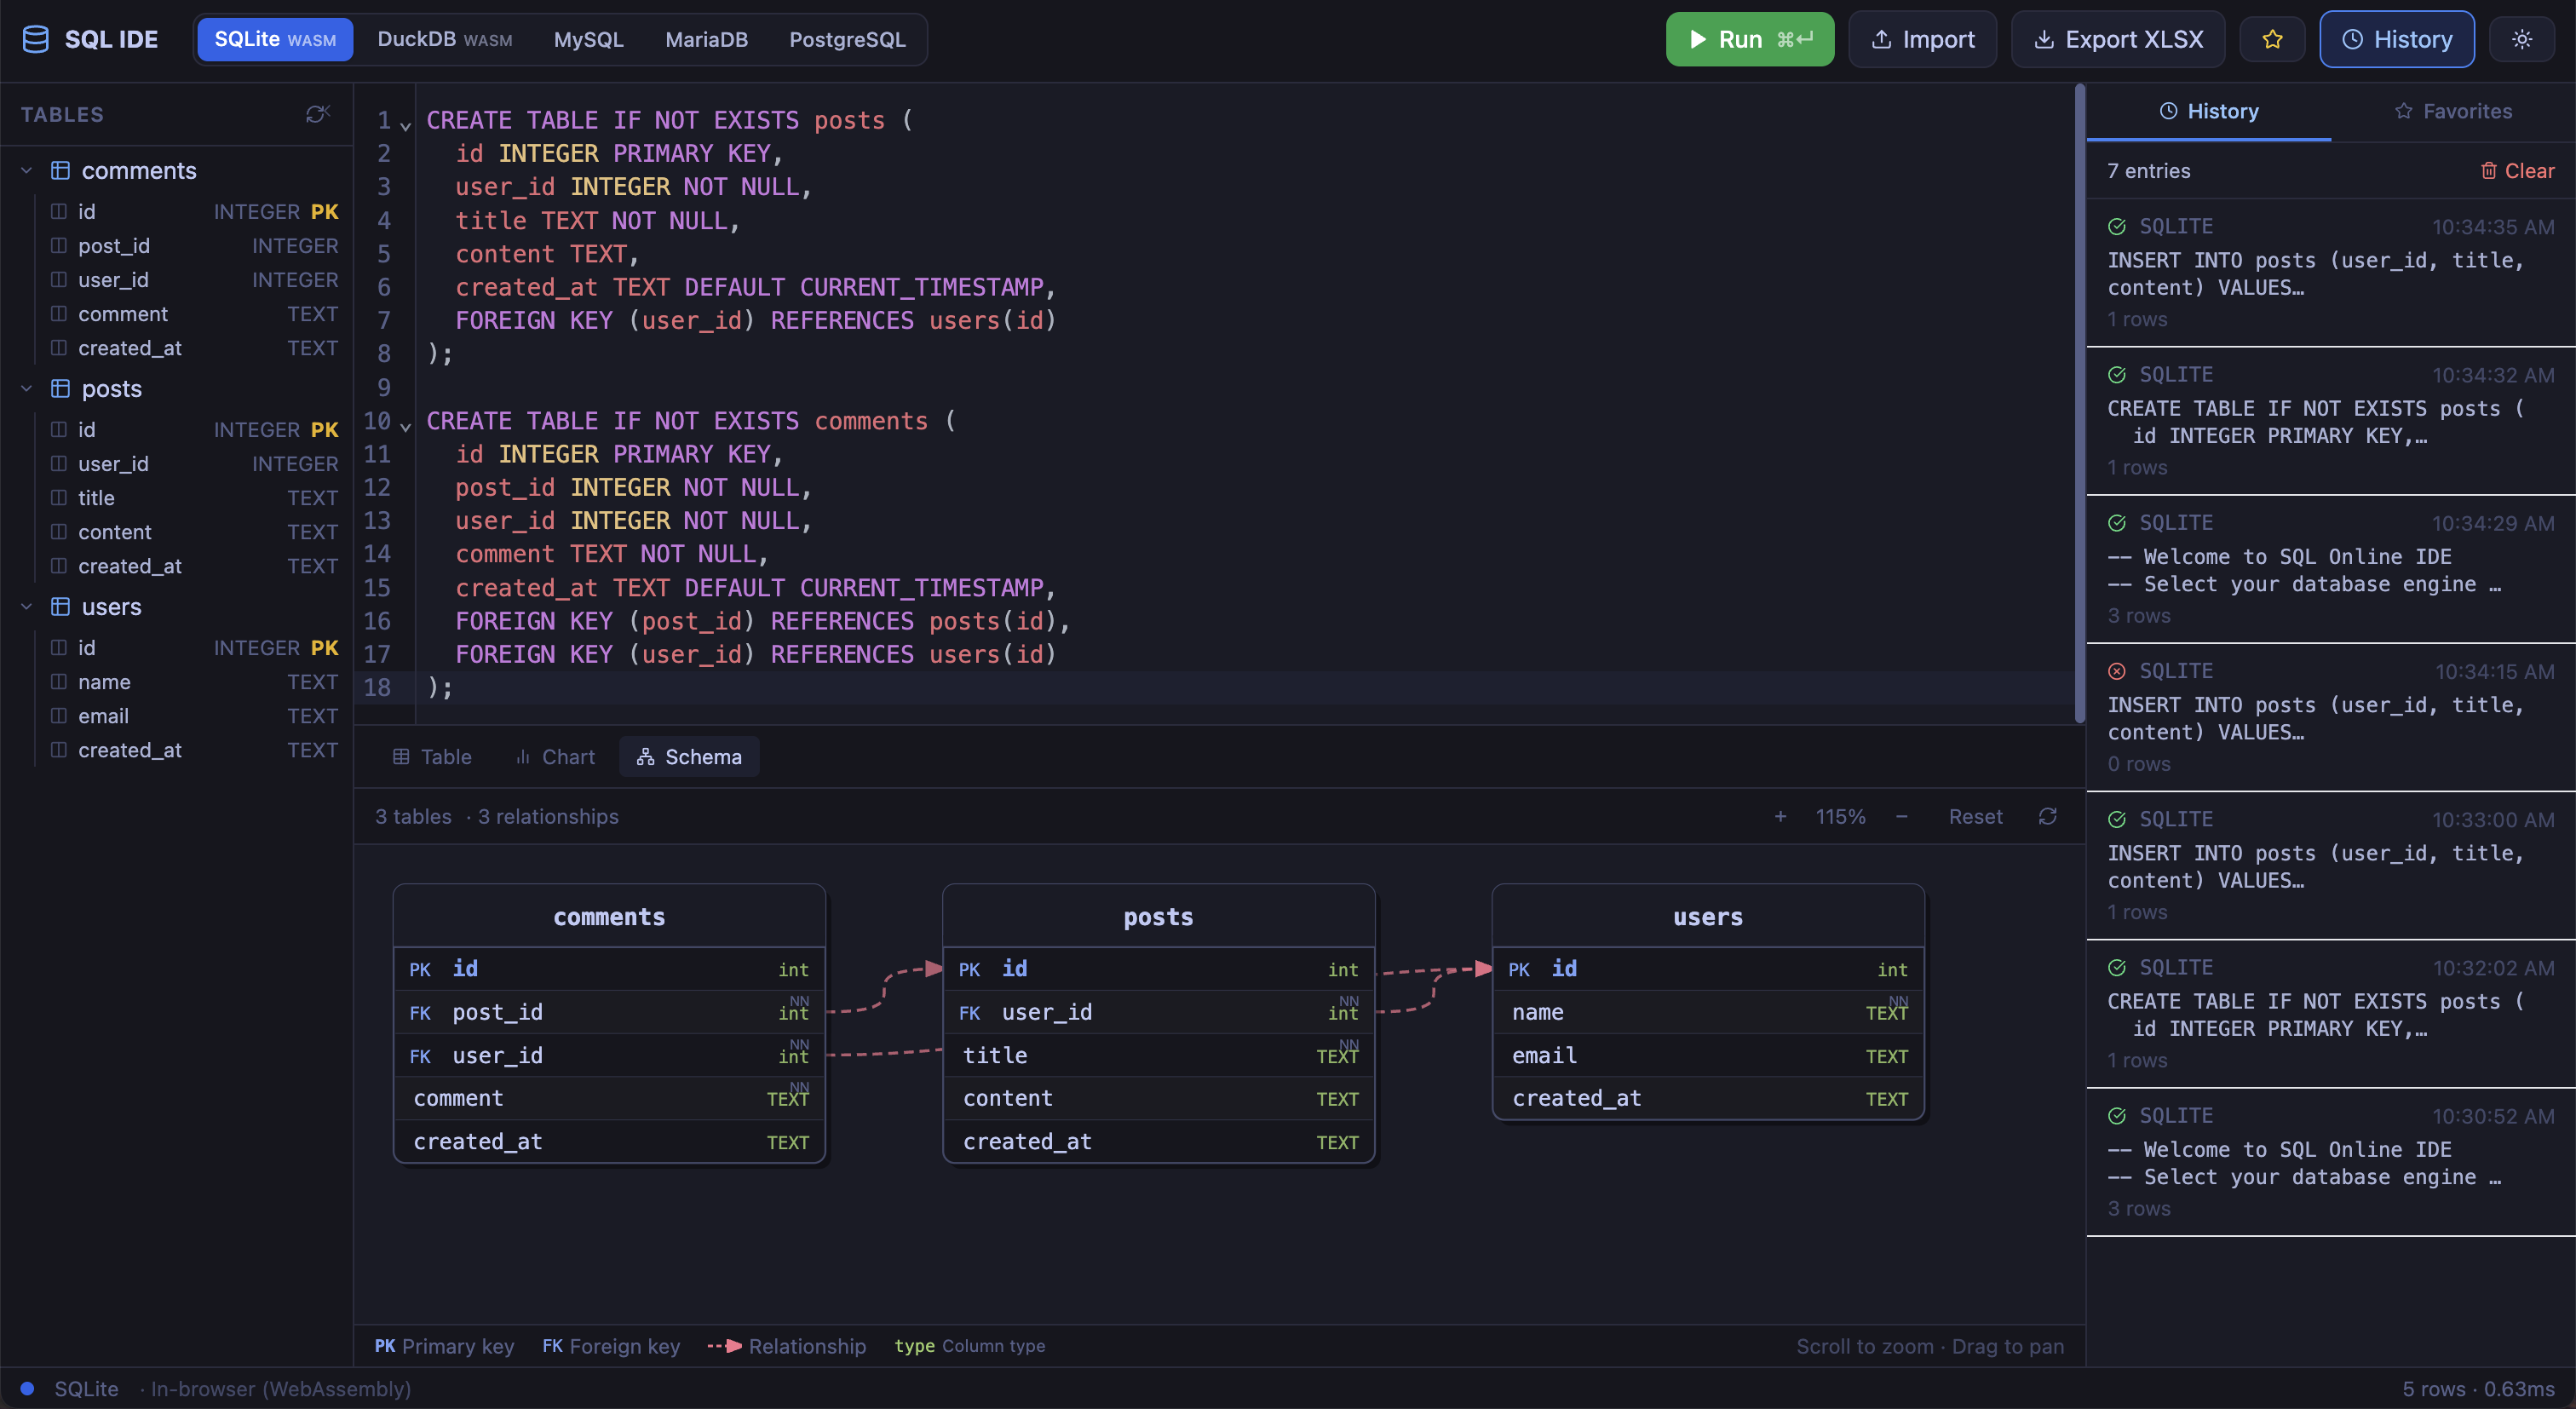Click the SQL IDE database logo
Screen dimensions: 2576x1409
(x=35, y=39)
